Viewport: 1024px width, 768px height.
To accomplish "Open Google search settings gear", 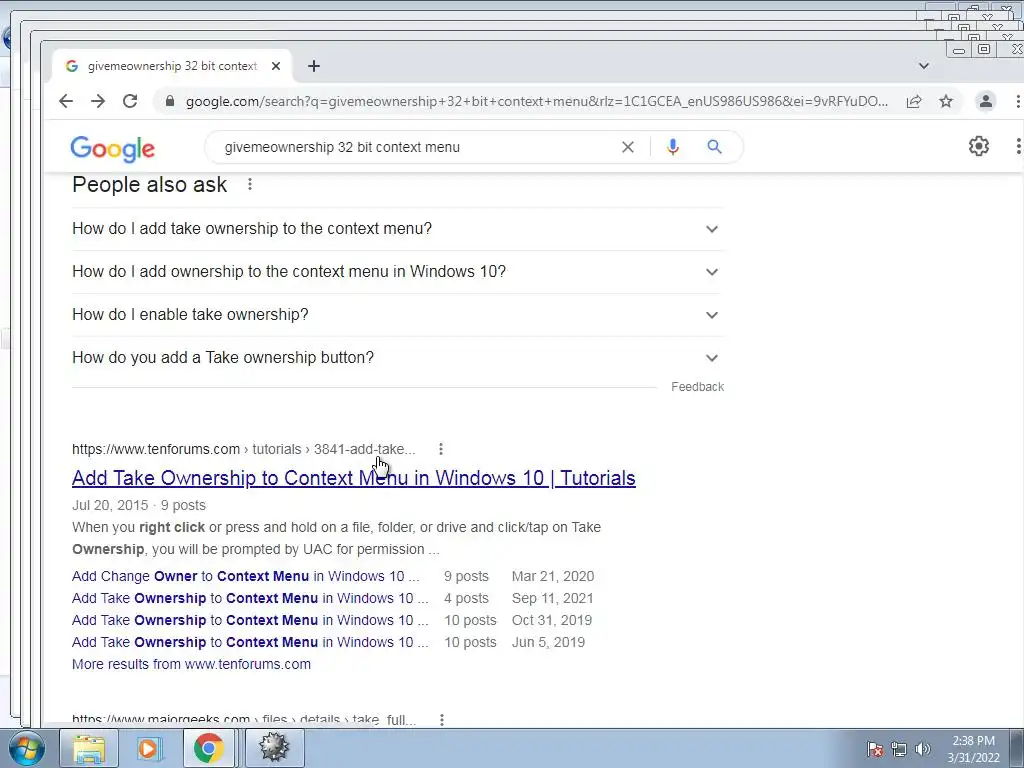I will point(978,146).
